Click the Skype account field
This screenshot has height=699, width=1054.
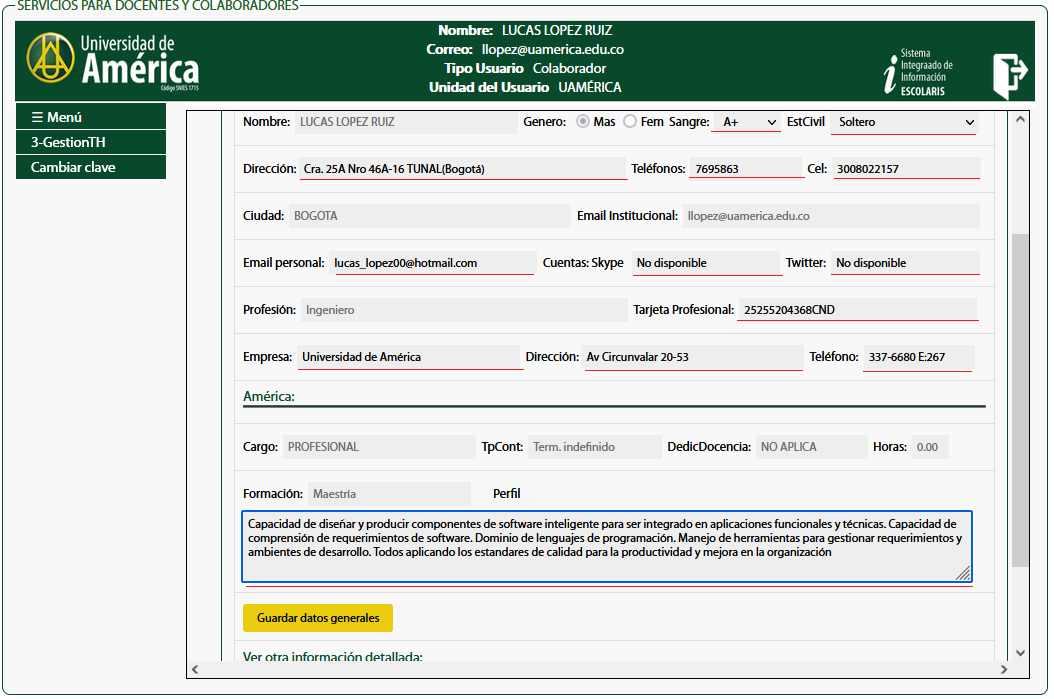point(705,263)
